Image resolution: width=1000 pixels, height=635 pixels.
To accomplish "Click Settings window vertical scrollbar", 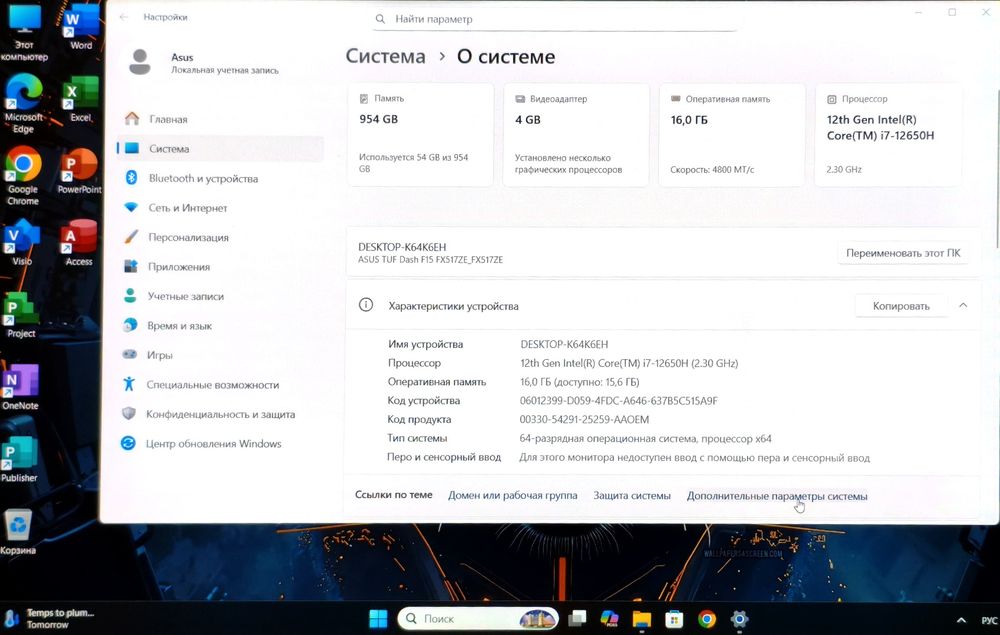I will tap(997, 169).
